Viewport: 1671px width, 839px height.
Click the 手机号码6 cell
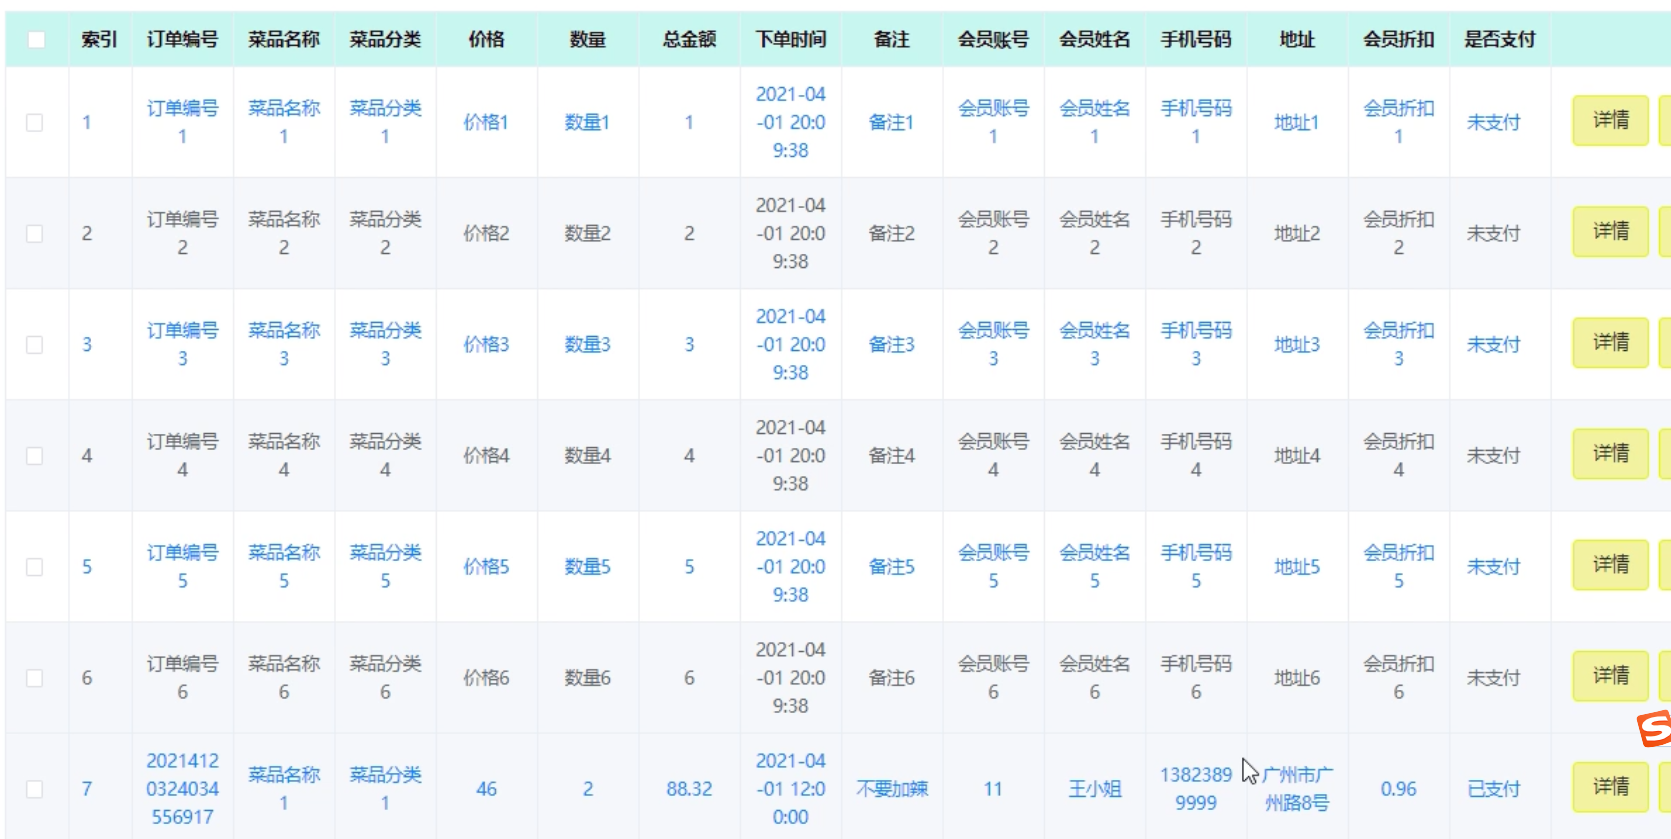pos(1196,677)
